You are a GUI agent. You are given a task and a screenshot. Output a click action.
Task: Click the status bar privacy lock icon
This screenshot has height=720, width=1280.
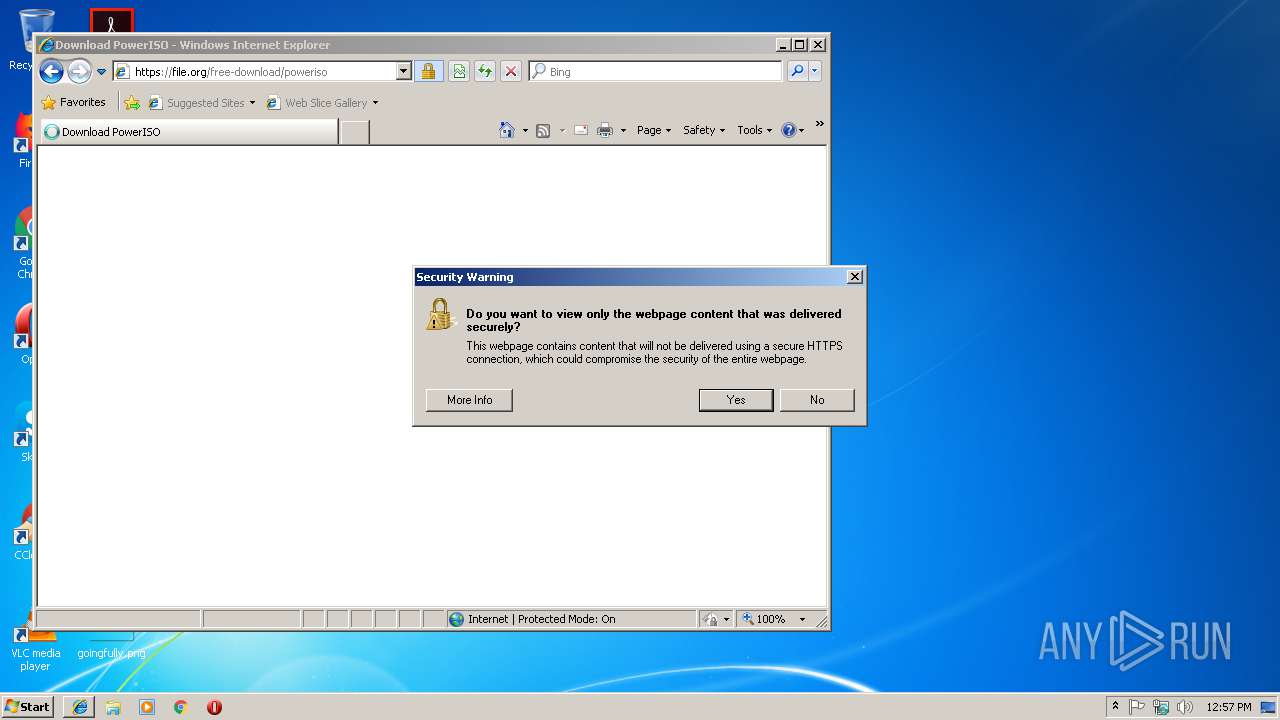click(710, 619)
